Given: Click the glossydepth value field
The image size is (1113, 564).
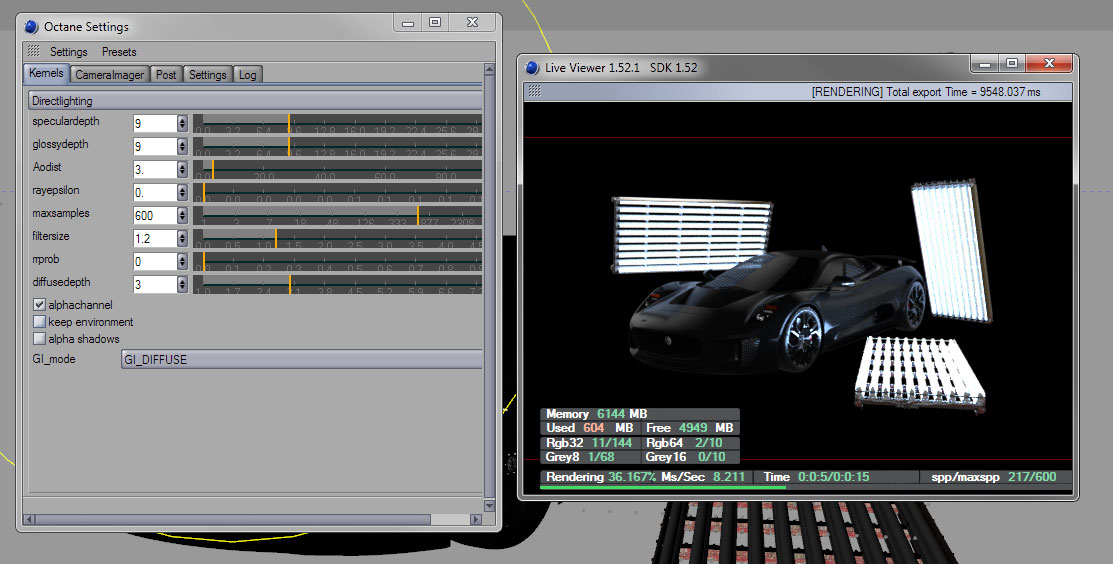Looking at the screenshot, I should point(155,146).
